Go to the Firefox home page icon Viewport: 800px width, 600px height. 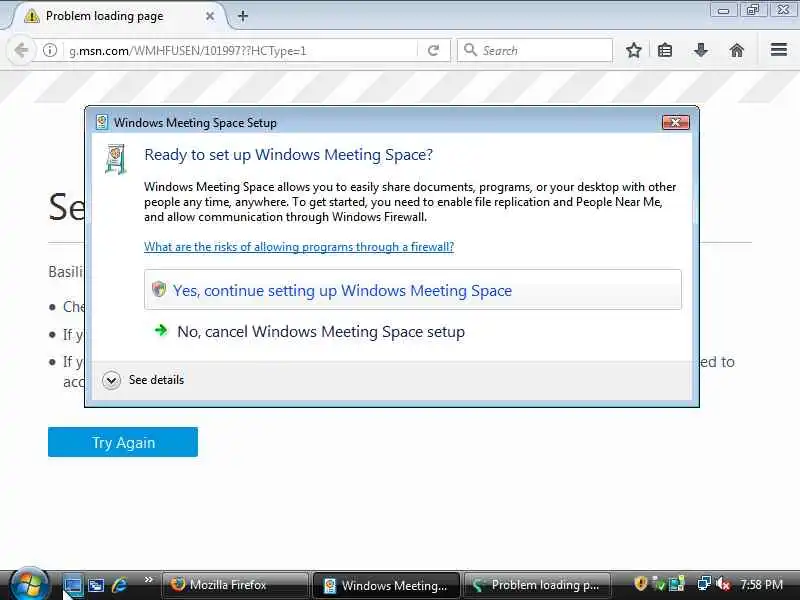pyautogui.click(x=737, y=51)
